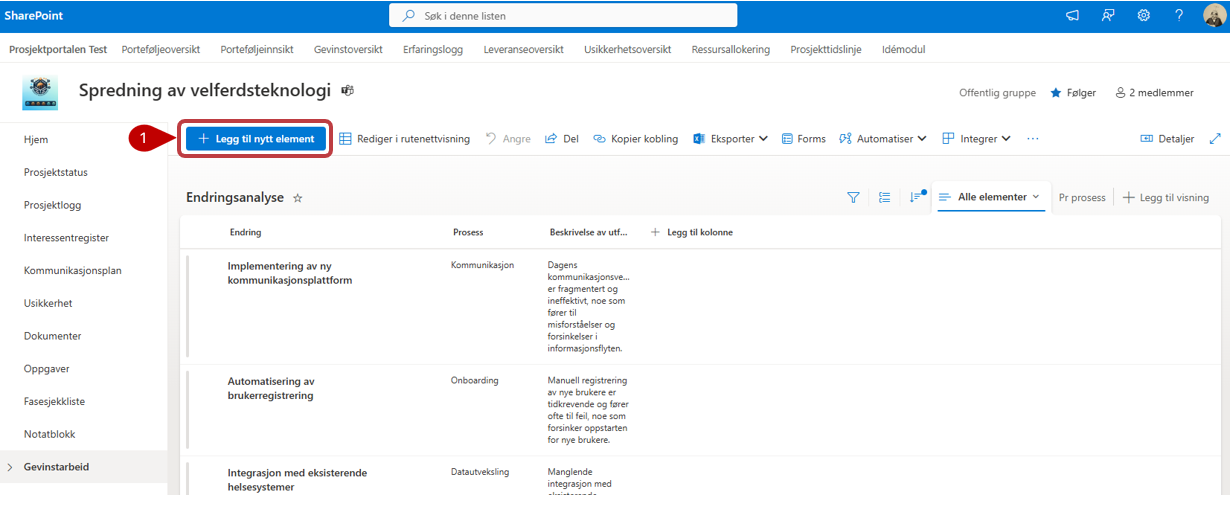Expand the Alle elementer view selector
Screen dimensions: 1231x508
point(990,197)
